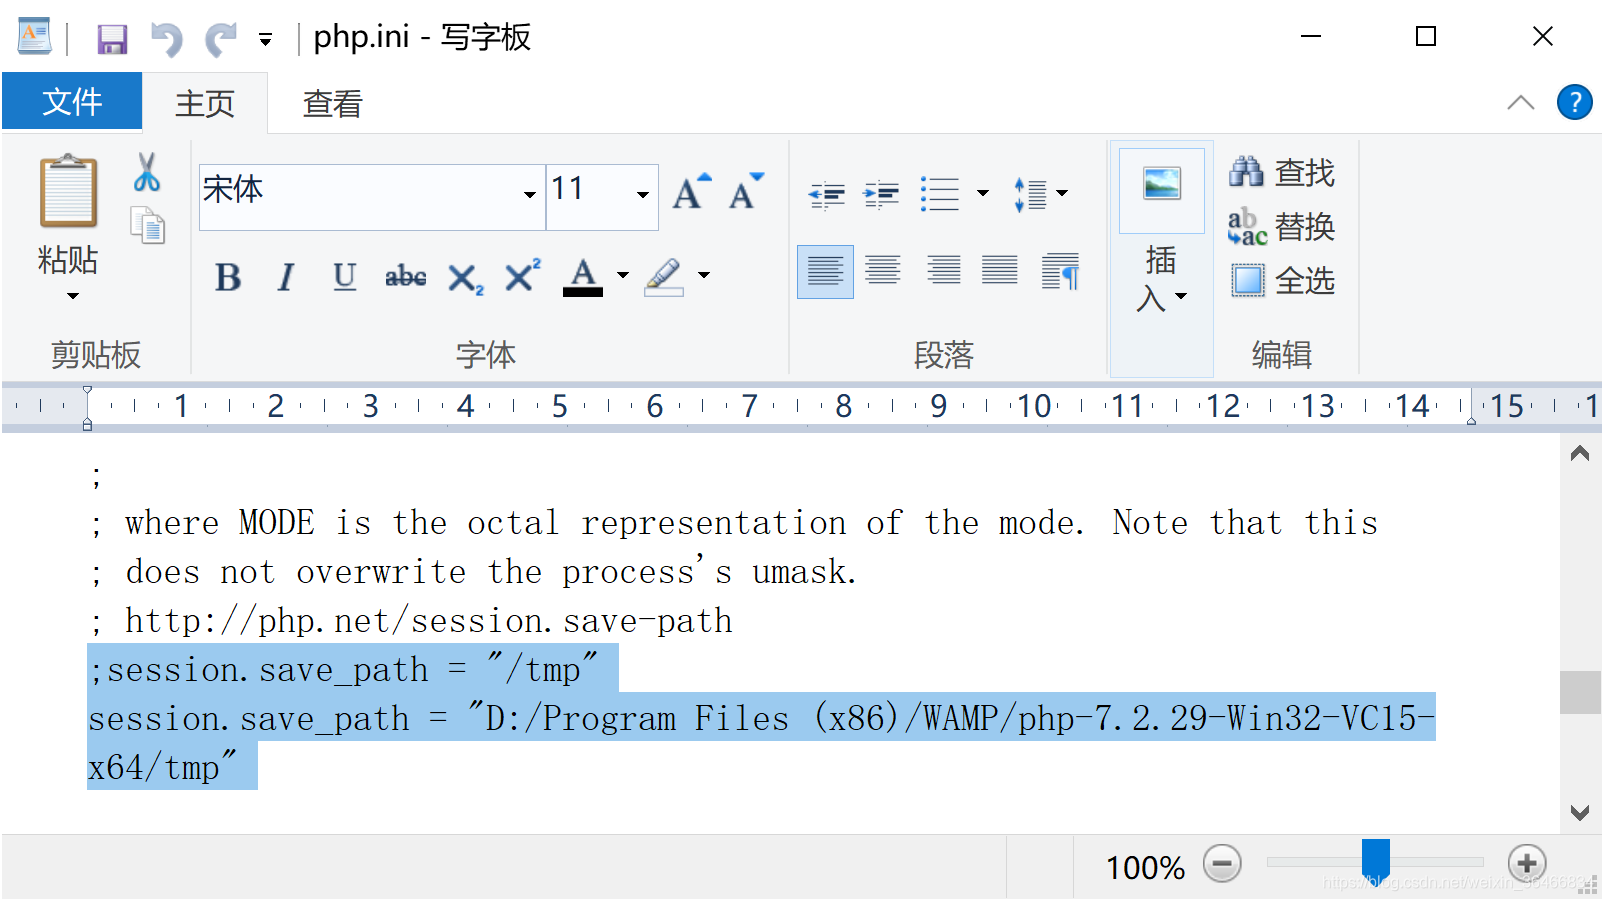1604x901 pixels.
Task: Open the 文件 menu
Action: pos(72,102)
